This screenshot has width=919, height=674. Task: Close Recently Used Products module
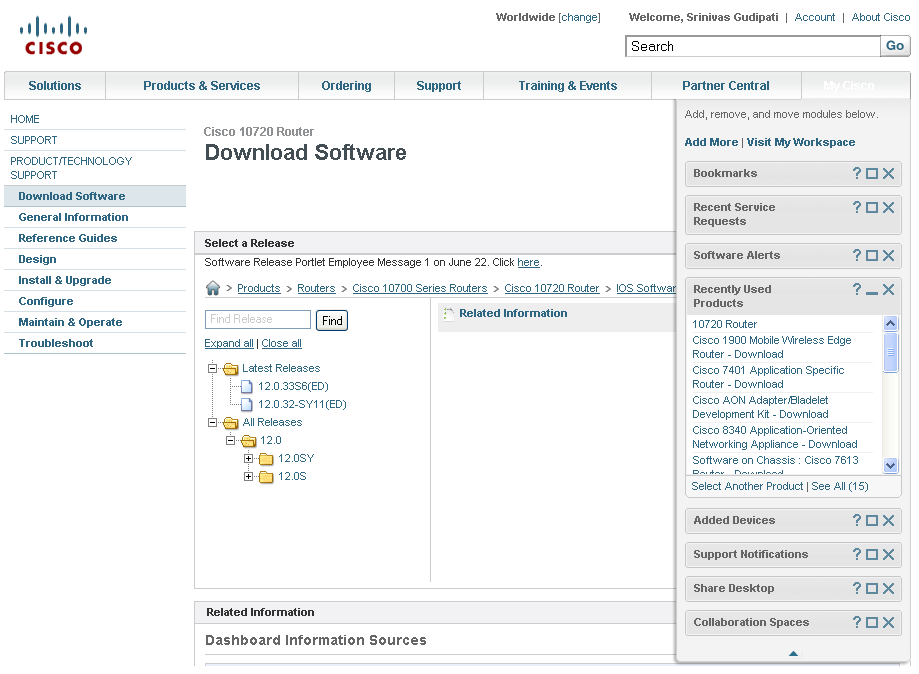889,290
